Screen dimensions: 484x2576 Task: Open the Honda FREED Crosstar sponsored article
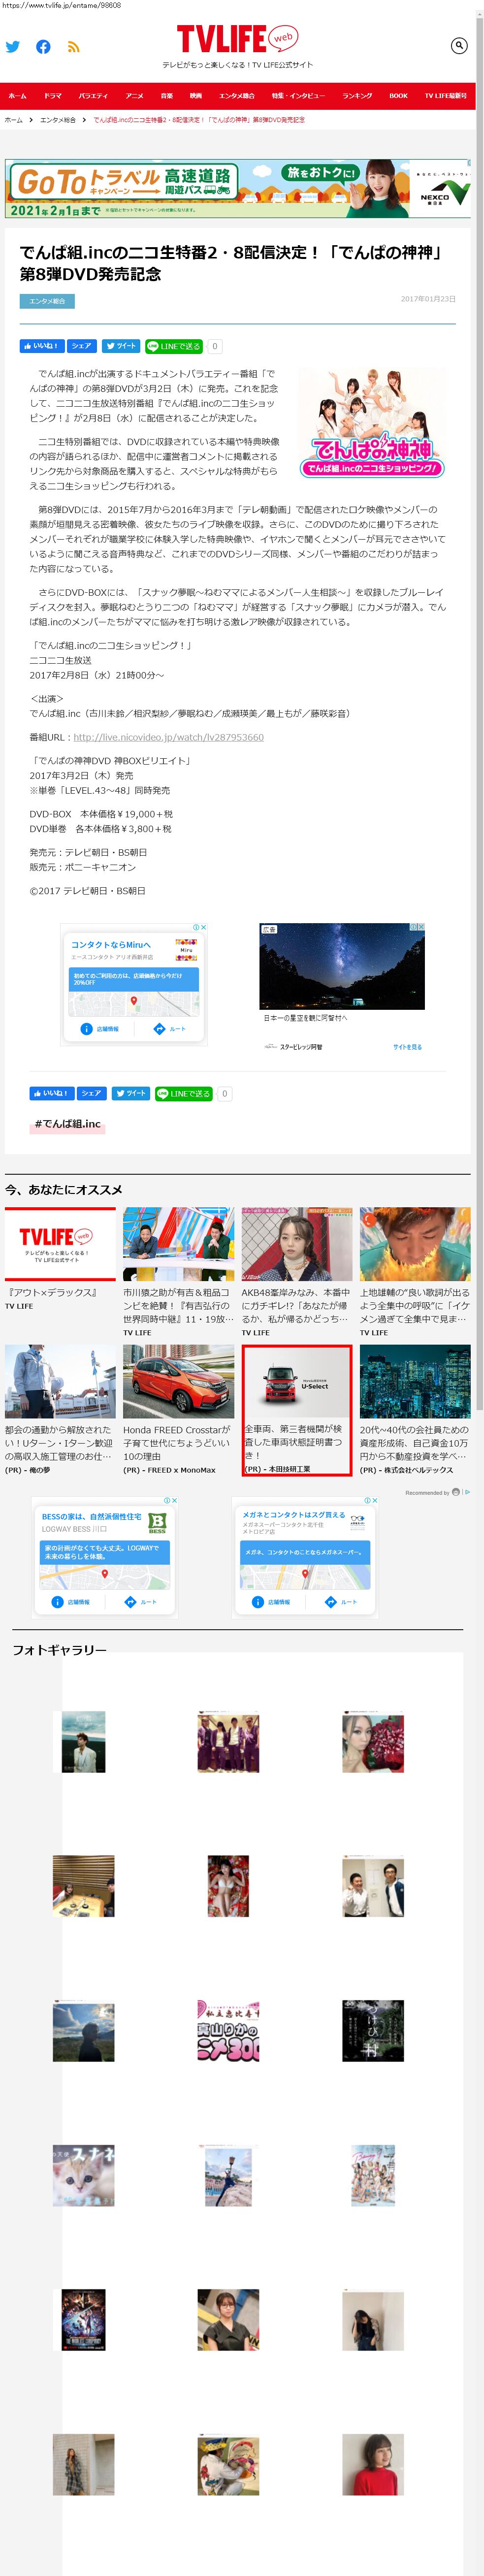click(179, 1410)
